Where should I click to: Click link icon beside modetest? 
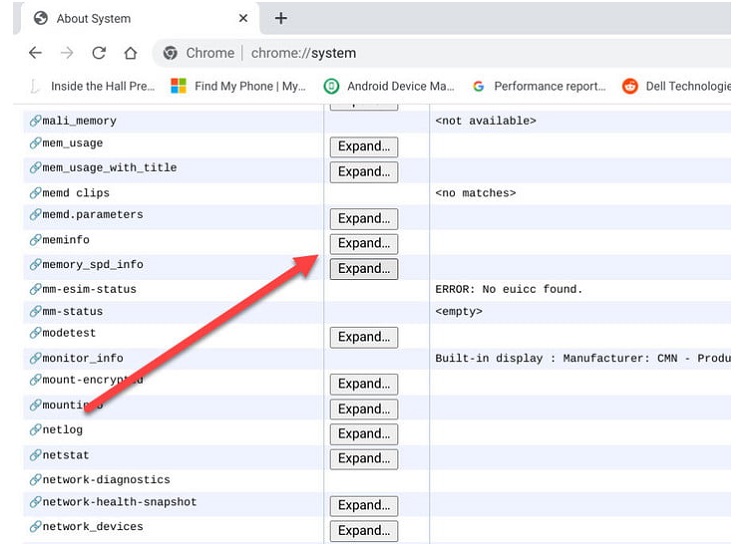tap(35, 333)
